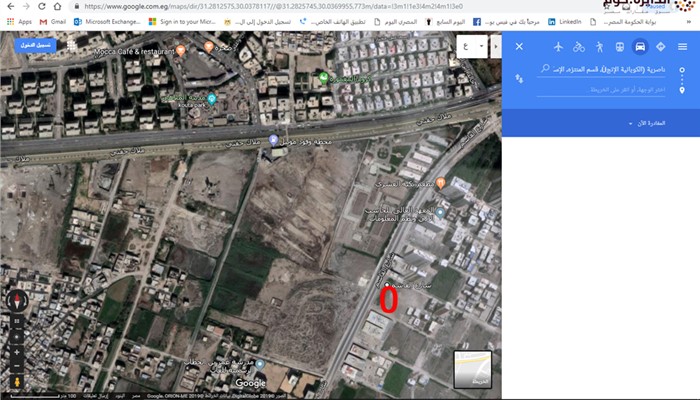
Task: Swap starting point and destination
Action: (519, 79)
